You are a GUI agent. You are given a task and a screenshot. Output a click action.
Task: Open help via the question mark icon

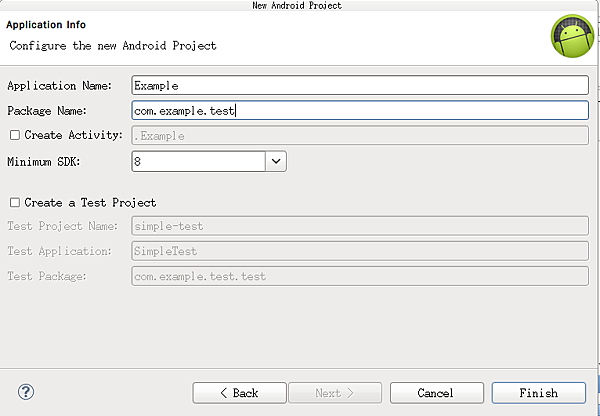(26, 392)
